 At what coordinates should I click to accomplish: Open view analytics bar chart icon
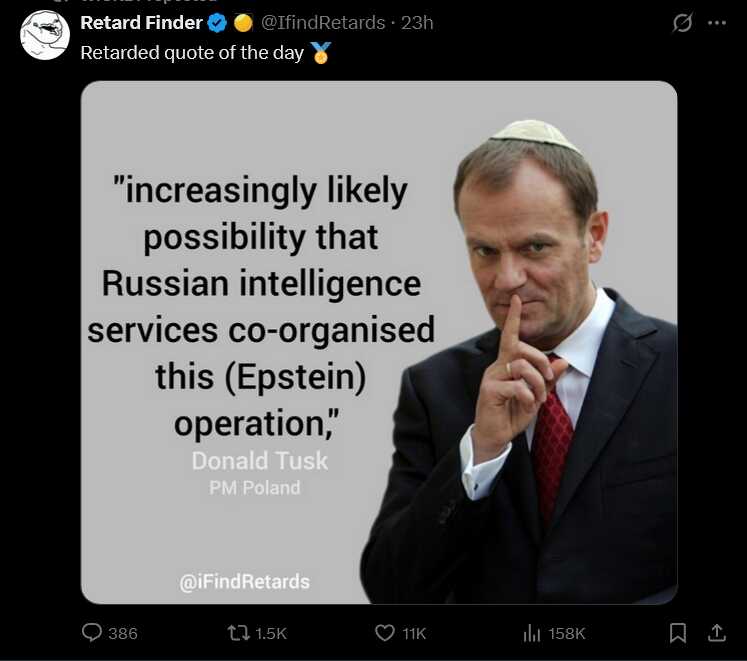tap(532, 633)
